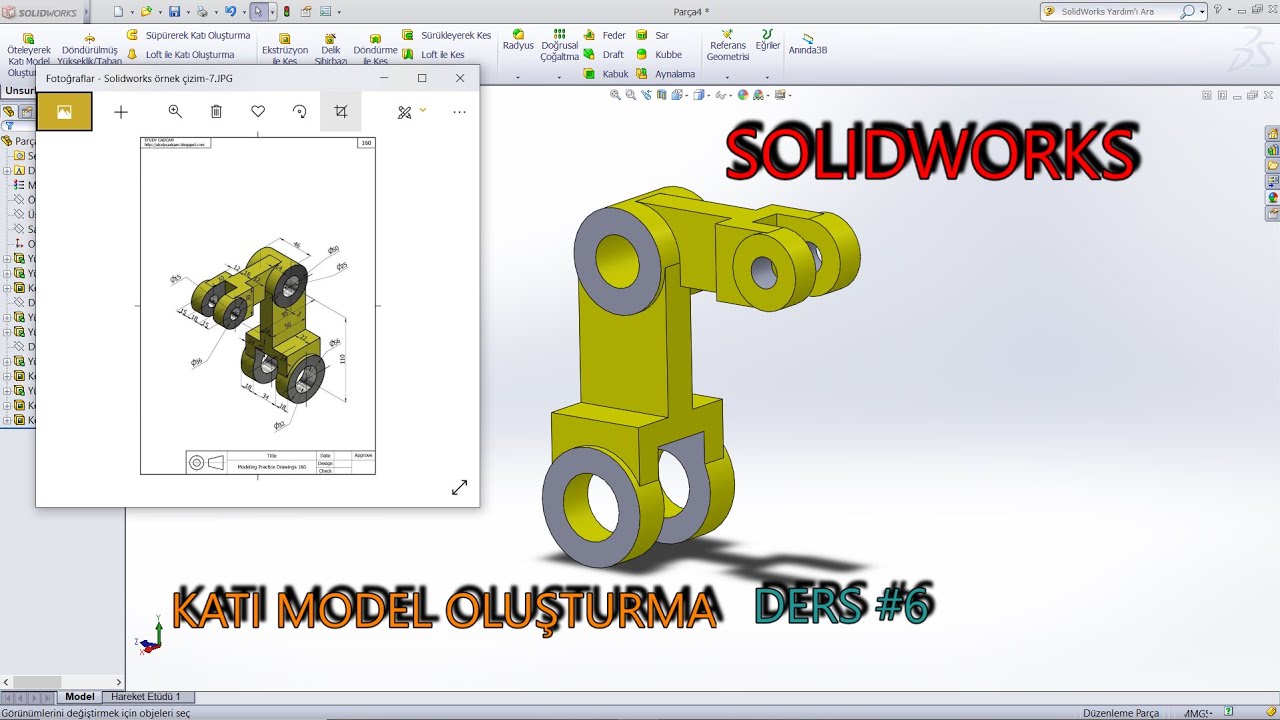Expand the dropdown under Doğrusal Çoğaltma
This screenshot has width=1280, height=720.
click(x=559, y=77)
